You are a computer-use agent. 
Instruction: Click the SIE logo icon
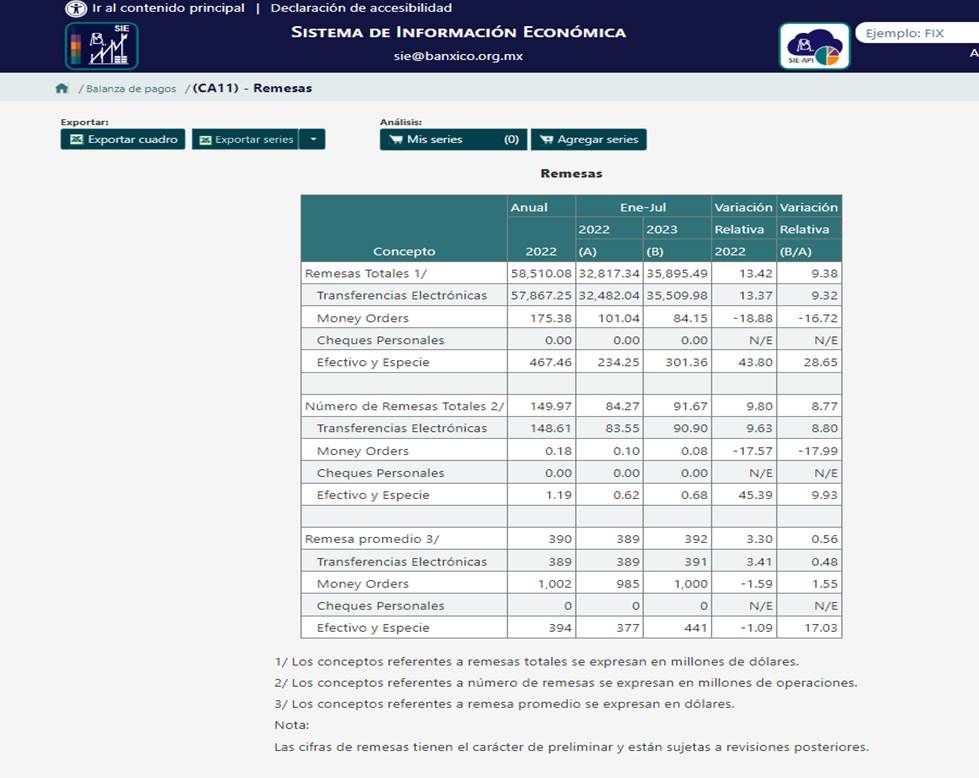101,46
